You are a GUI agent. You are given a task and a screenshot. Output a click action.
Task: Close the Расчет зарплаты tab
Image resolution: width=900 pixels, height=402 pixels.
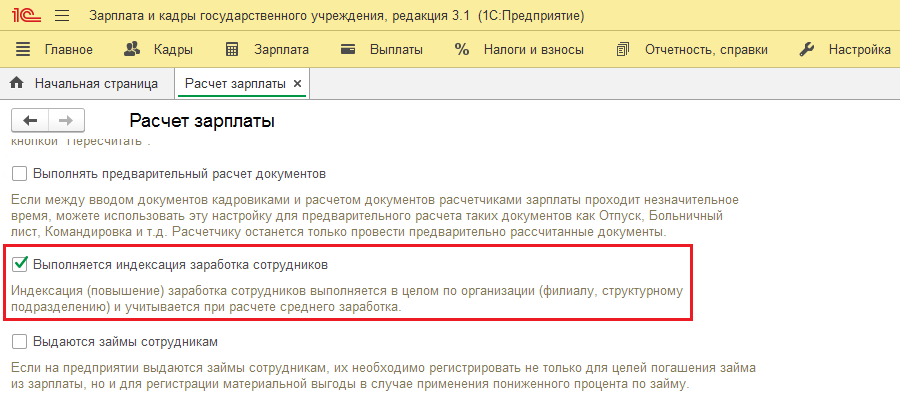(x=297, y=84)
